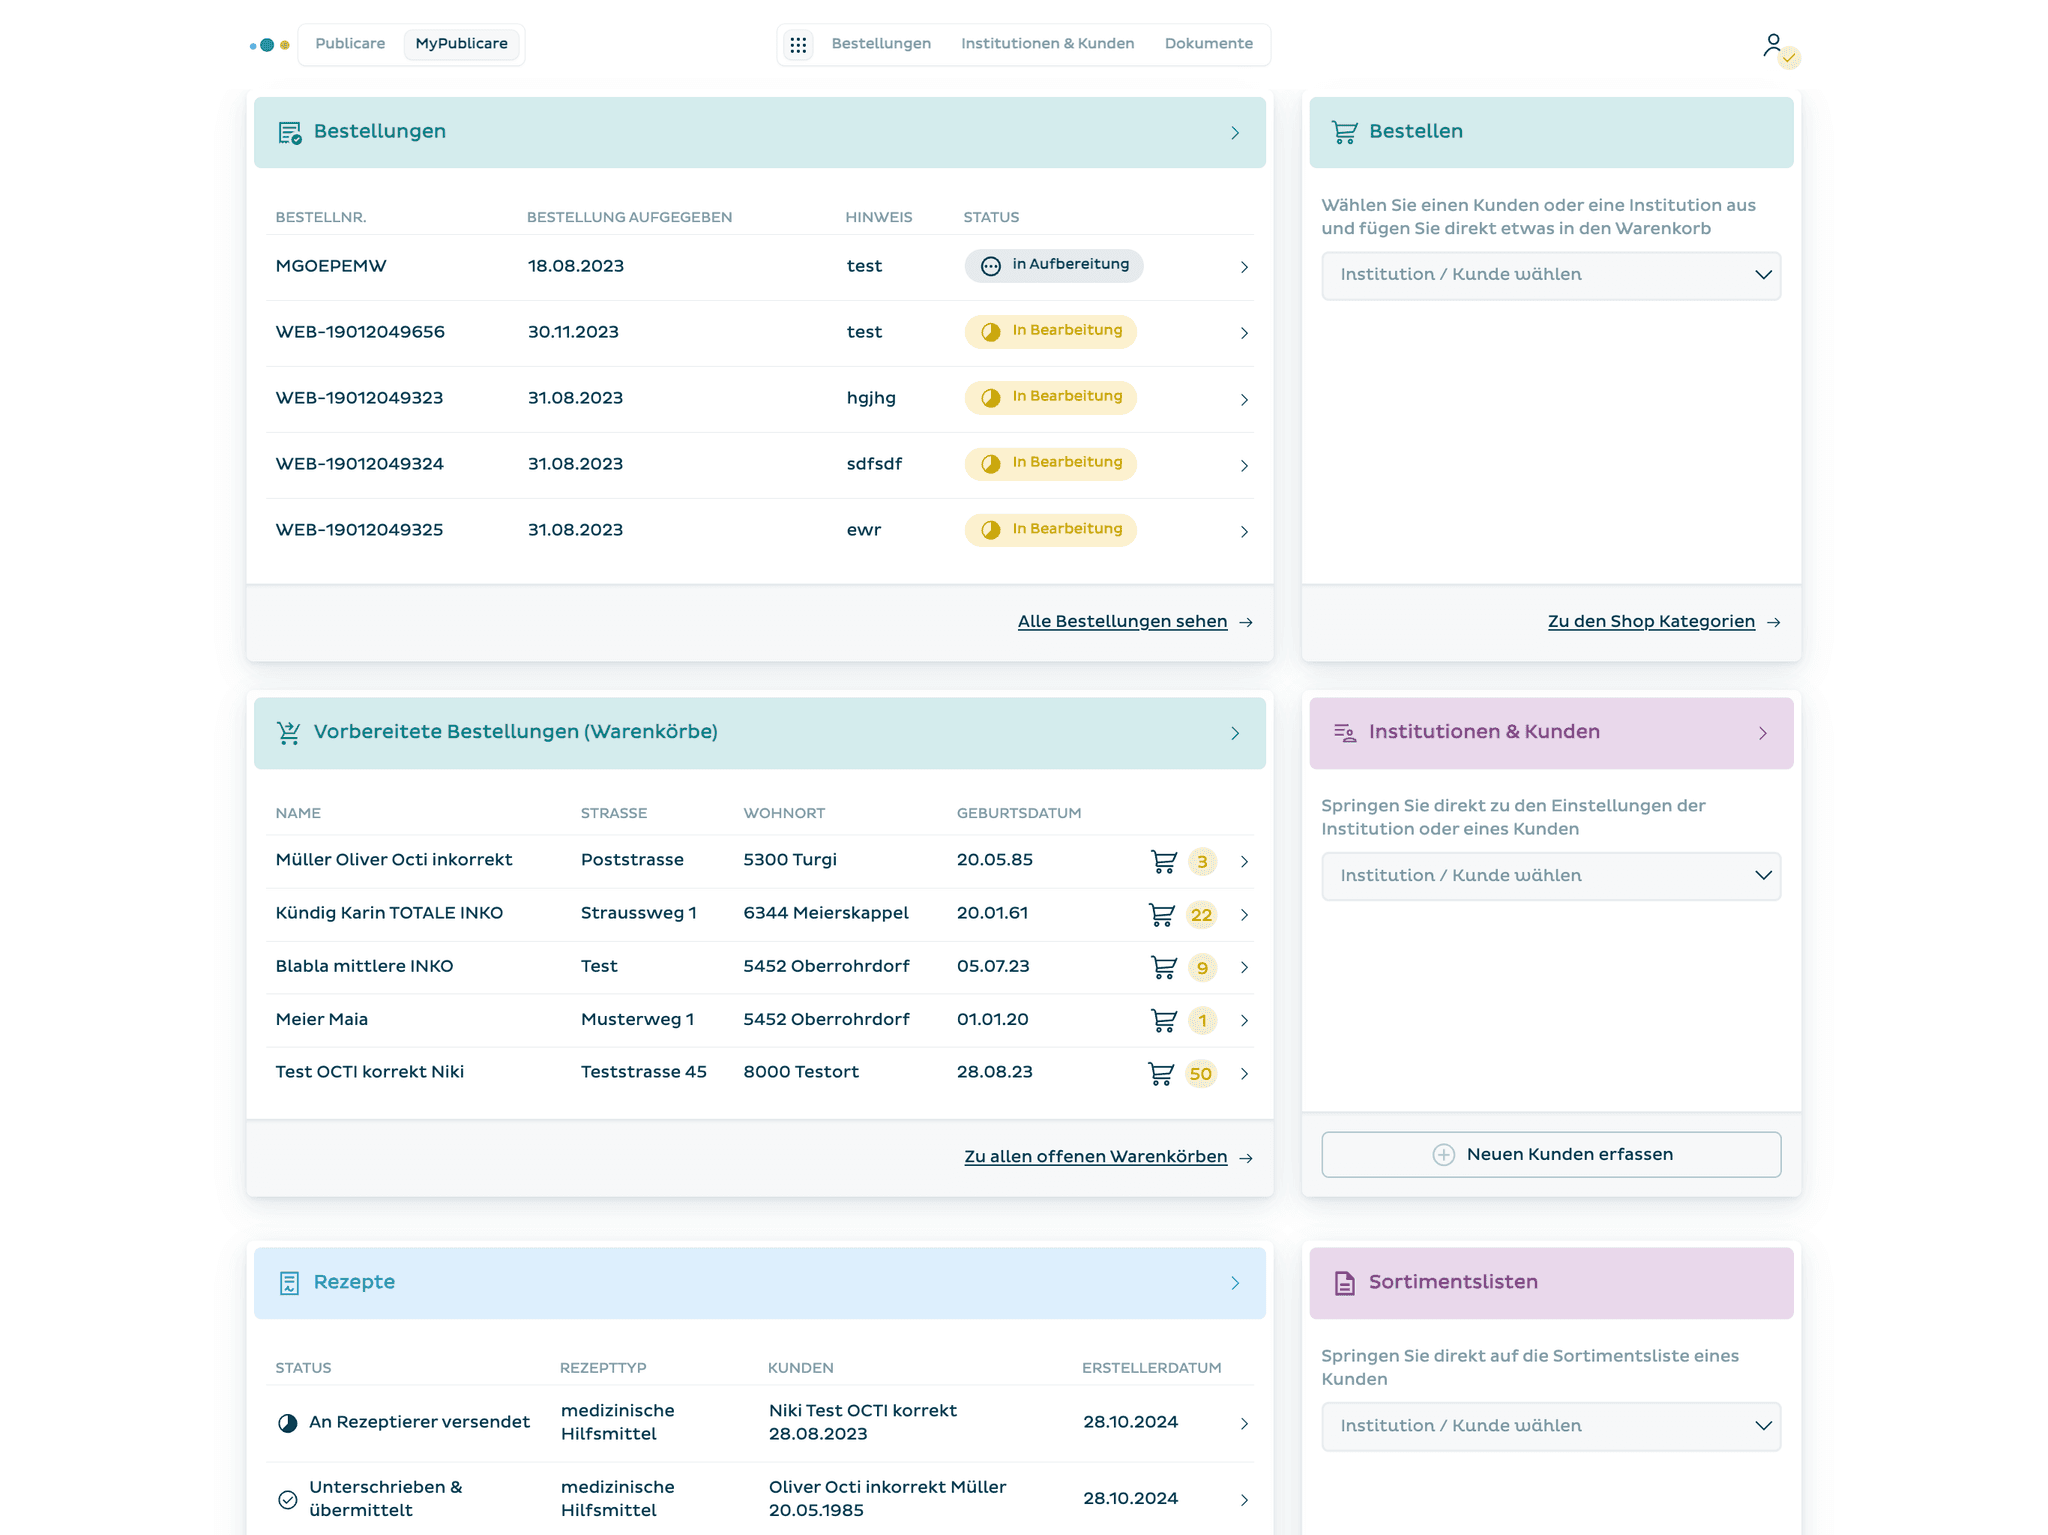This screenshot has height=1535, width=2048.
Task: Click checkmark icon Unterschrieben & übermittelt
Action: [x=288, y=1499]
